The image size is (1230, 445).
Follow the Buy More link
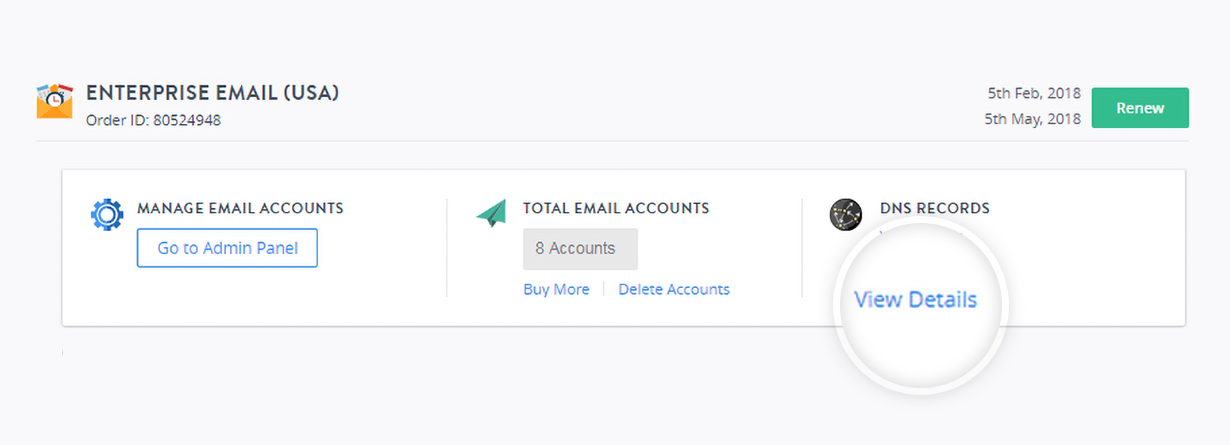pos(556,289)
